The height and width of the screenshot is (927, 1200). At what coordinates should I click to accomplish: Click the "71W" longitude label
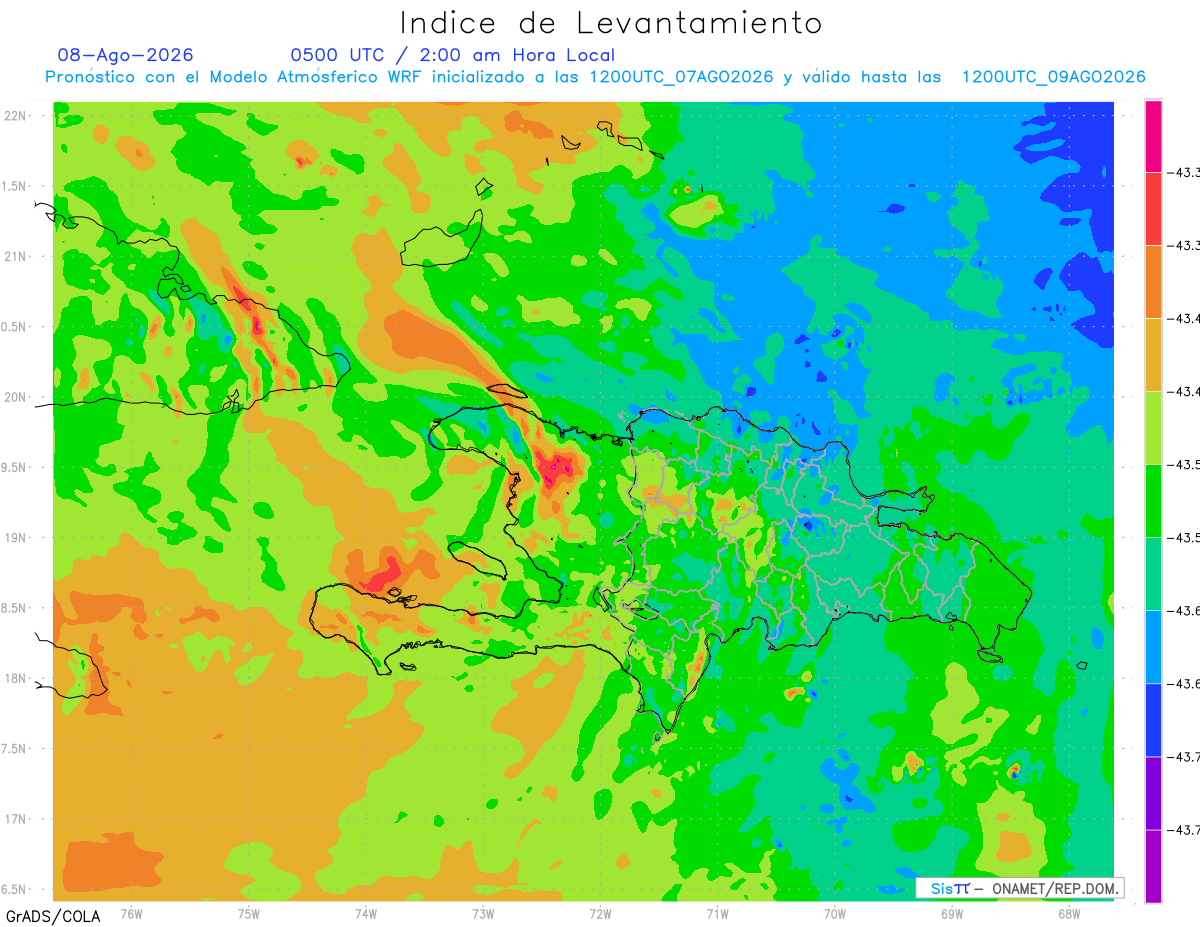pyautogui.click(x=717, y=912)
